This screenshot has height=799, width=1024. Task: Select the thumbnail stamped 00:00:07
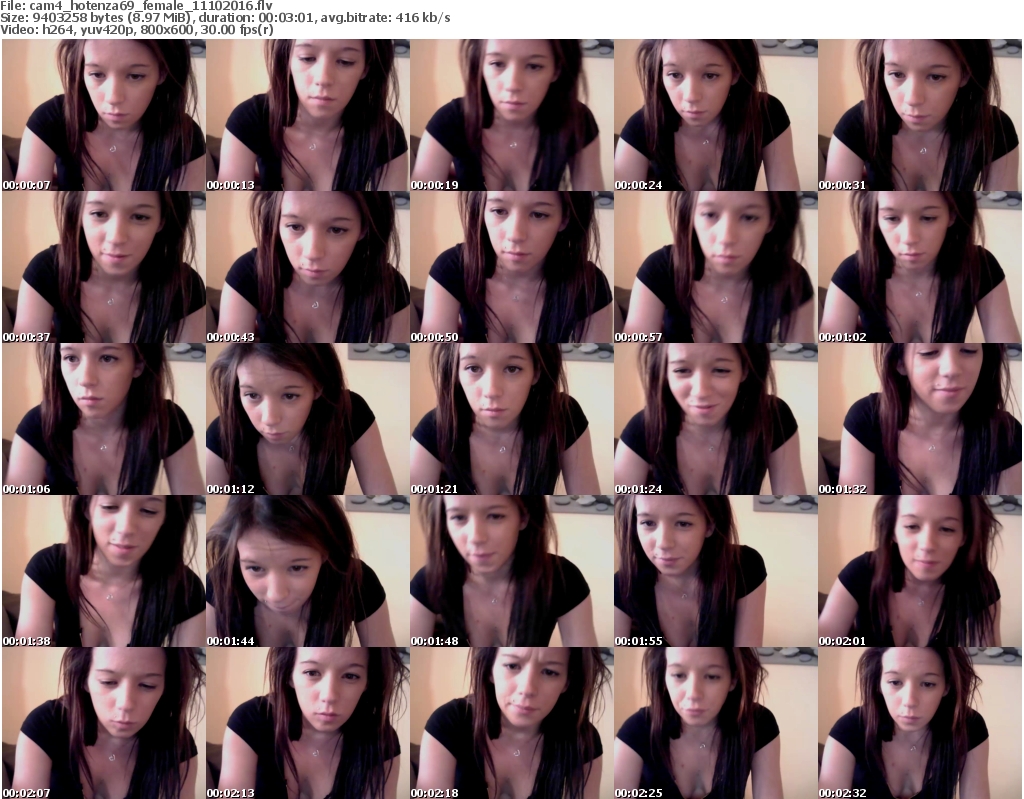click(104, 115)
